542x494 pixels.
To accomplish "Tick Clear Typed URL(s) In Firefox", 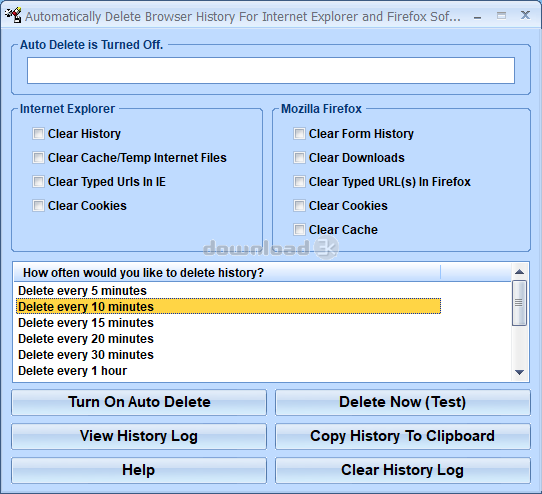I will pyautogui.click(x=299, y=181).
